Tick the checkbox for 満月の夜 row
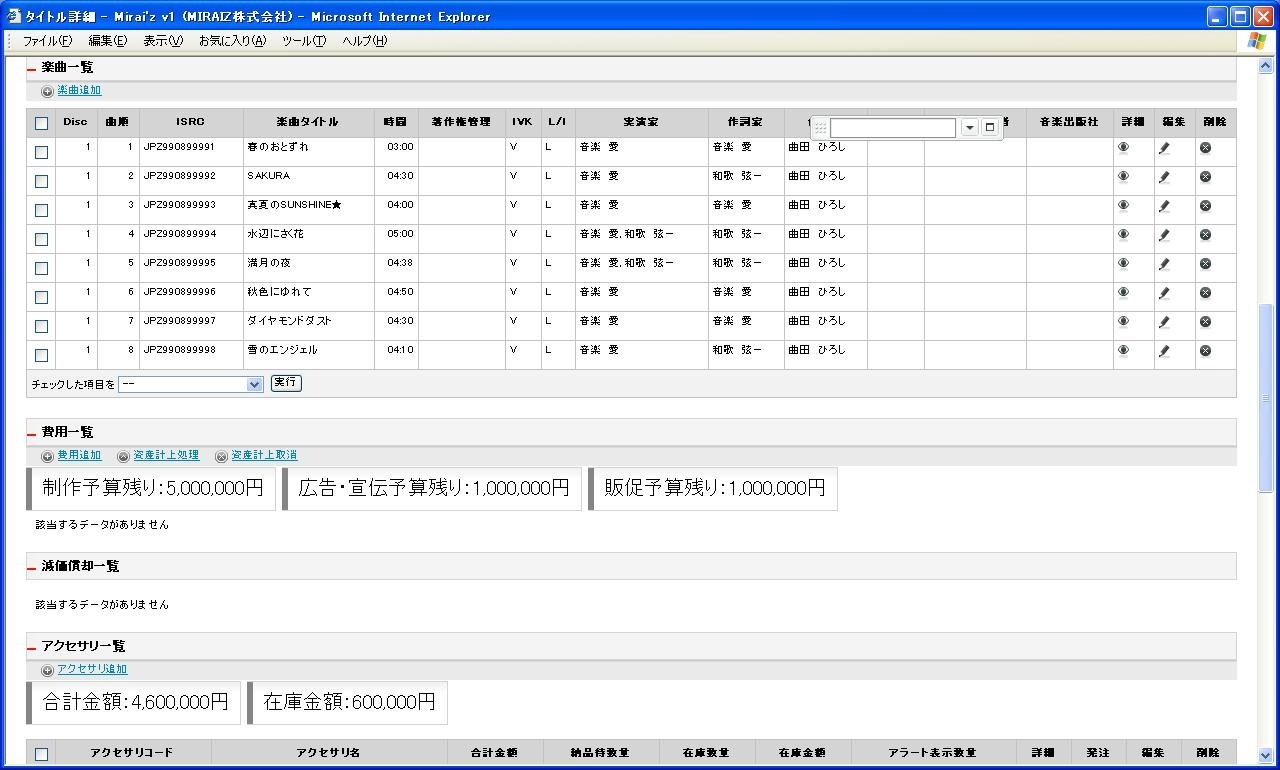The height and width of the screenshot is (770, 1280). (x=41, y=268)
